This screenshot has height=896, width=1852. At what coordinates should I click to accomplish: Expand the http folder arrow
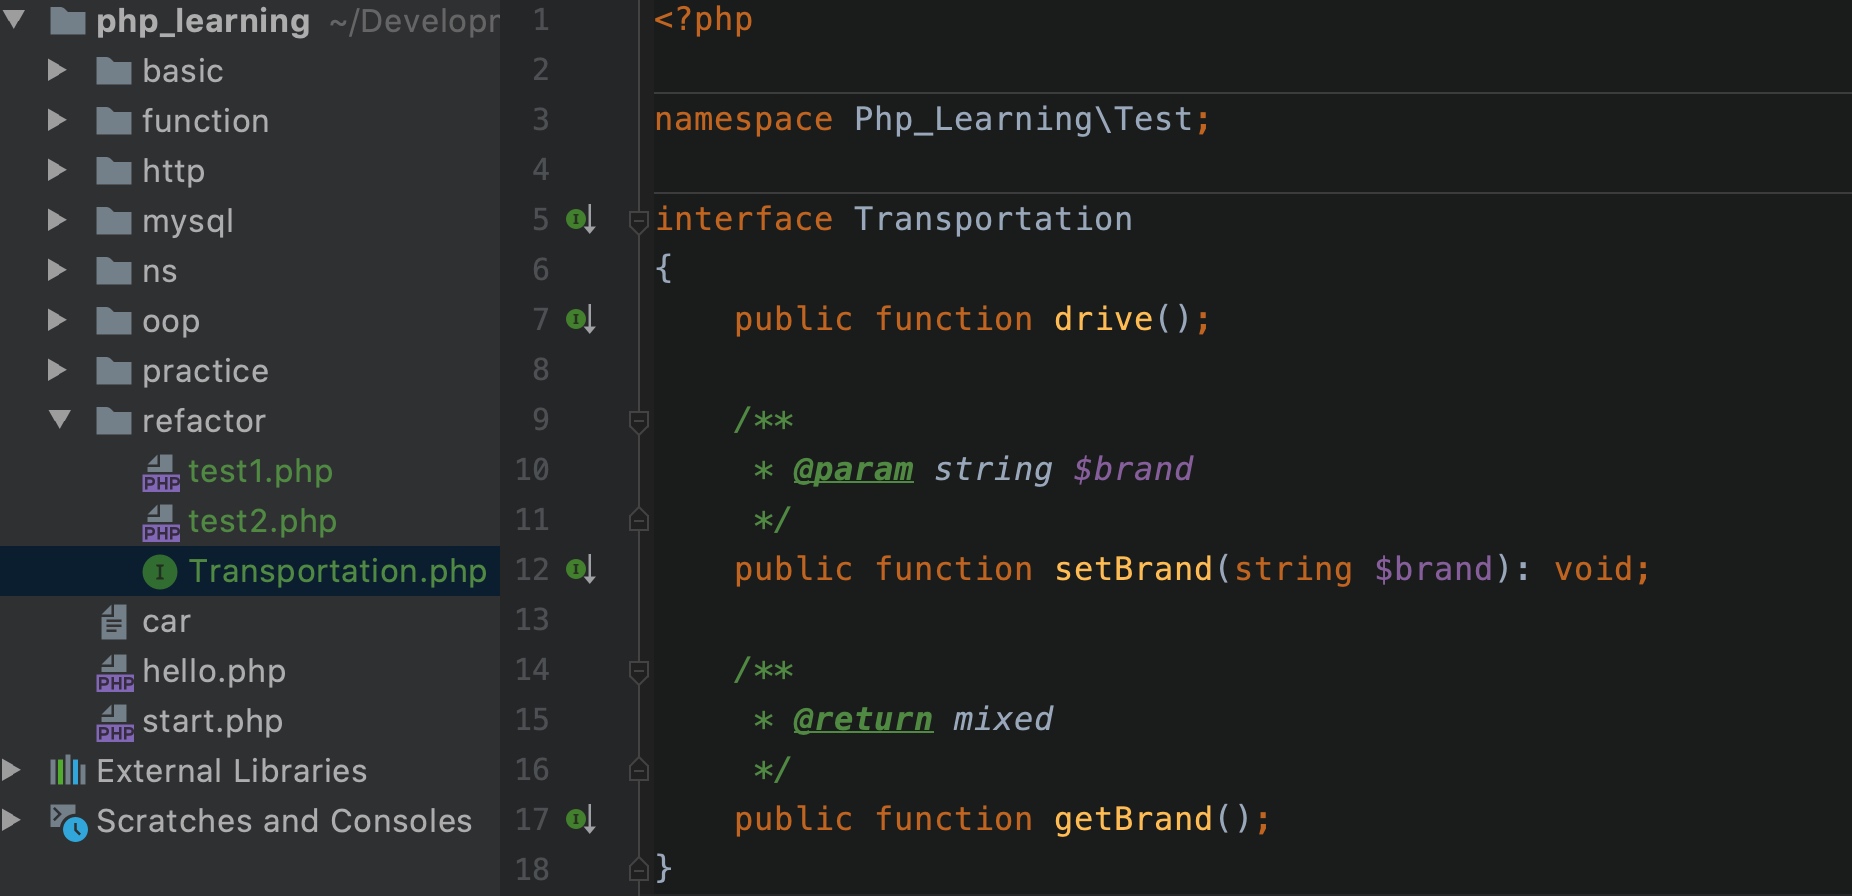[57, 170]
